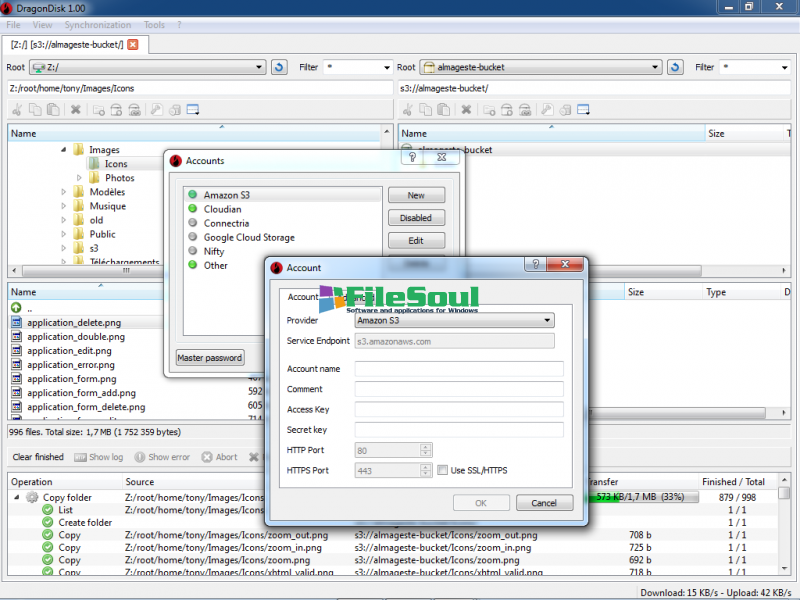Viewport: 800px width, 600px height.
Task: Click the Master password button
Action: coord(210,358)
